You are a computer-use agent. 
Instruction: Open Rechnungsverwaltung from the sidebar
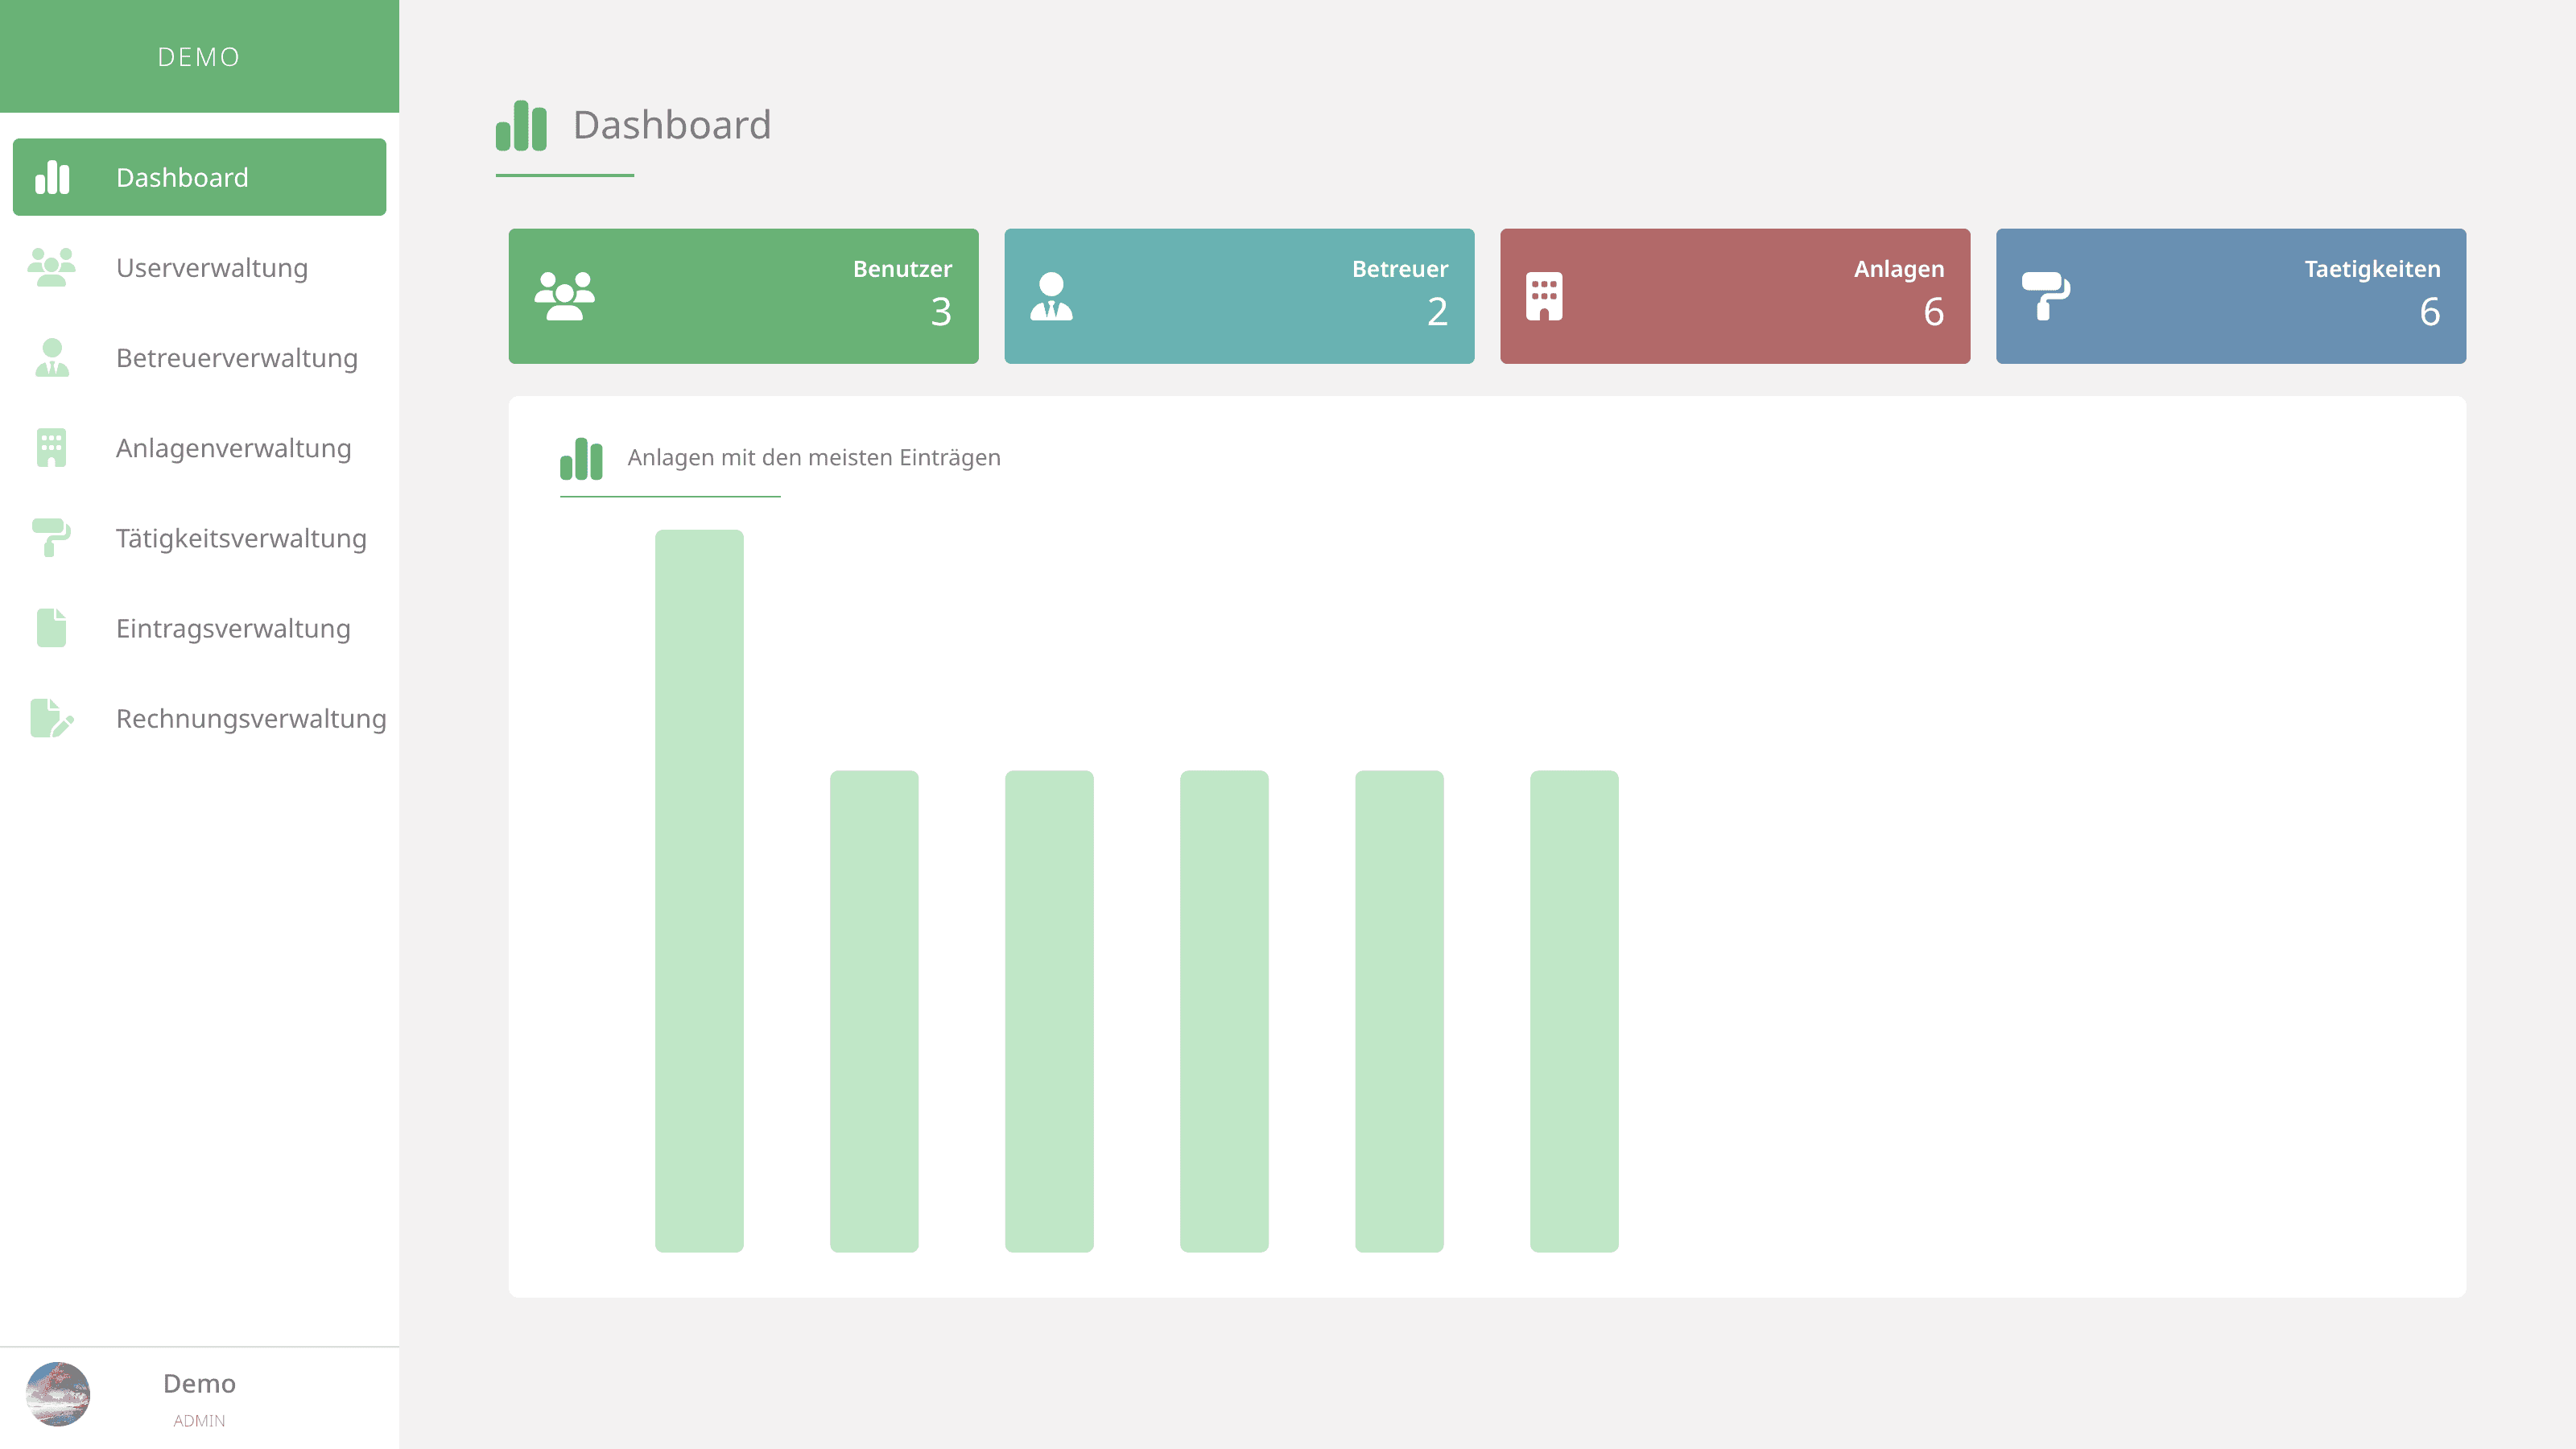point(251,718)
